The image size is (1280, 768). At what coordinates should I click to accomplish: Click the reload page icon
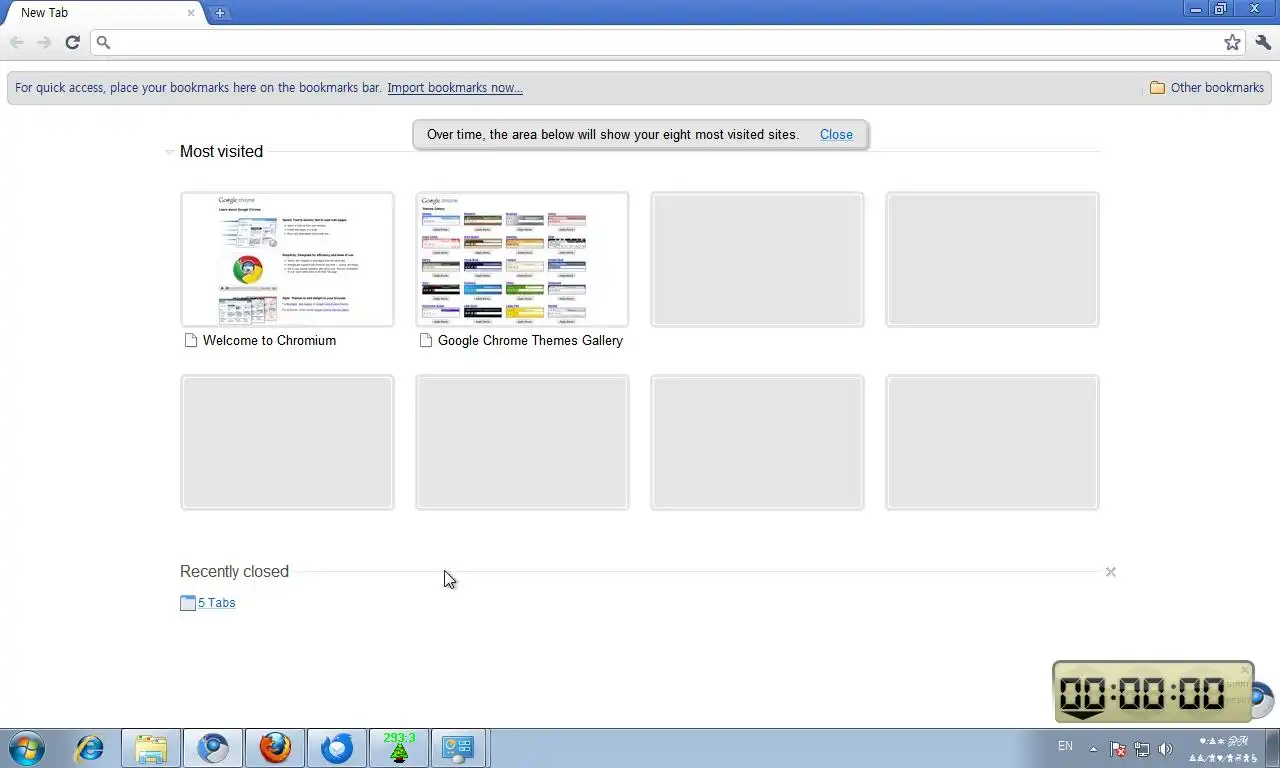pyautogui.click(x=72, y=42)
